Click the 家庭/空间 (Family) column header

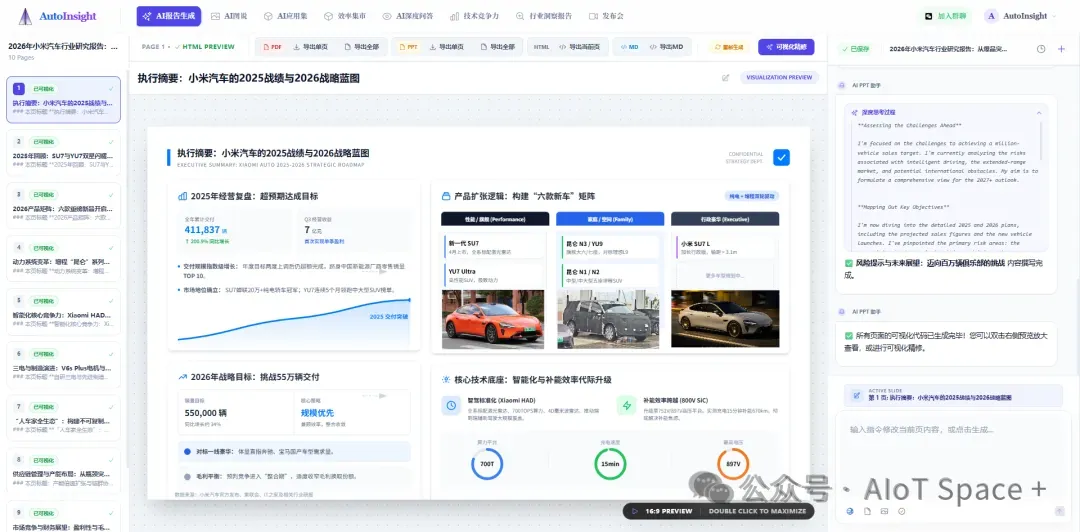tap(610, 218)
